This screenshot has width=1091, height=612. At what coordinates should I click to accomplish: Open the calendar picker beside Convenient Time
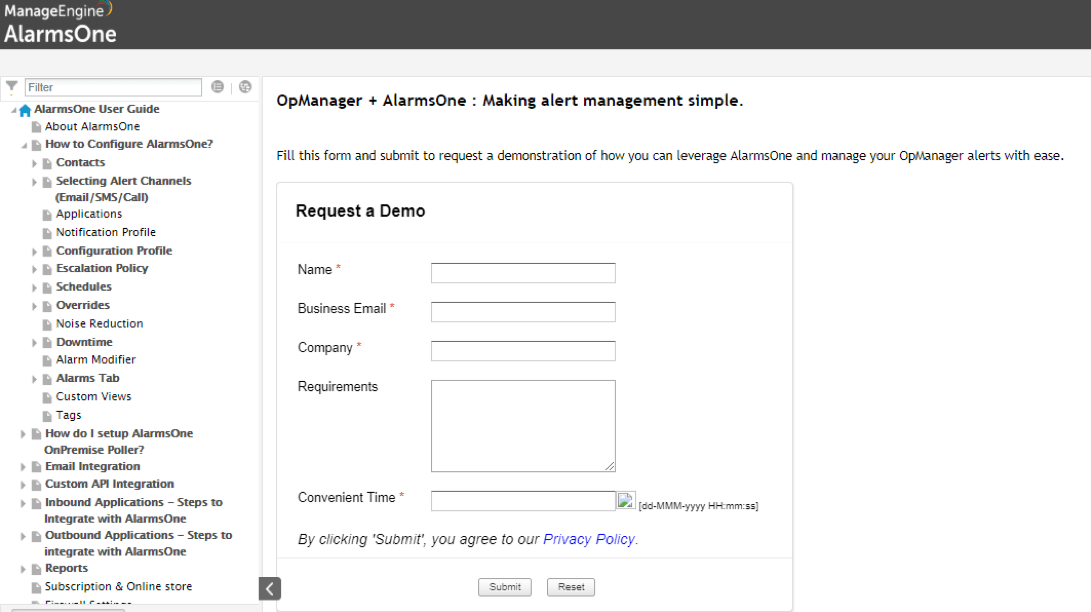click(626, 501)
